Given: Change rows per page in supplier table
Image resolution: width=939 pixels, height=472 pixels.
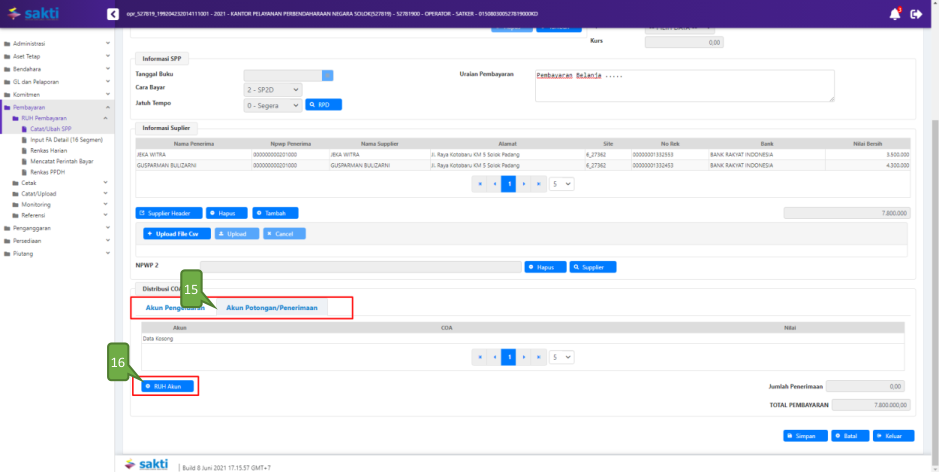Looking at the screenshot, I should coord(562,184).
